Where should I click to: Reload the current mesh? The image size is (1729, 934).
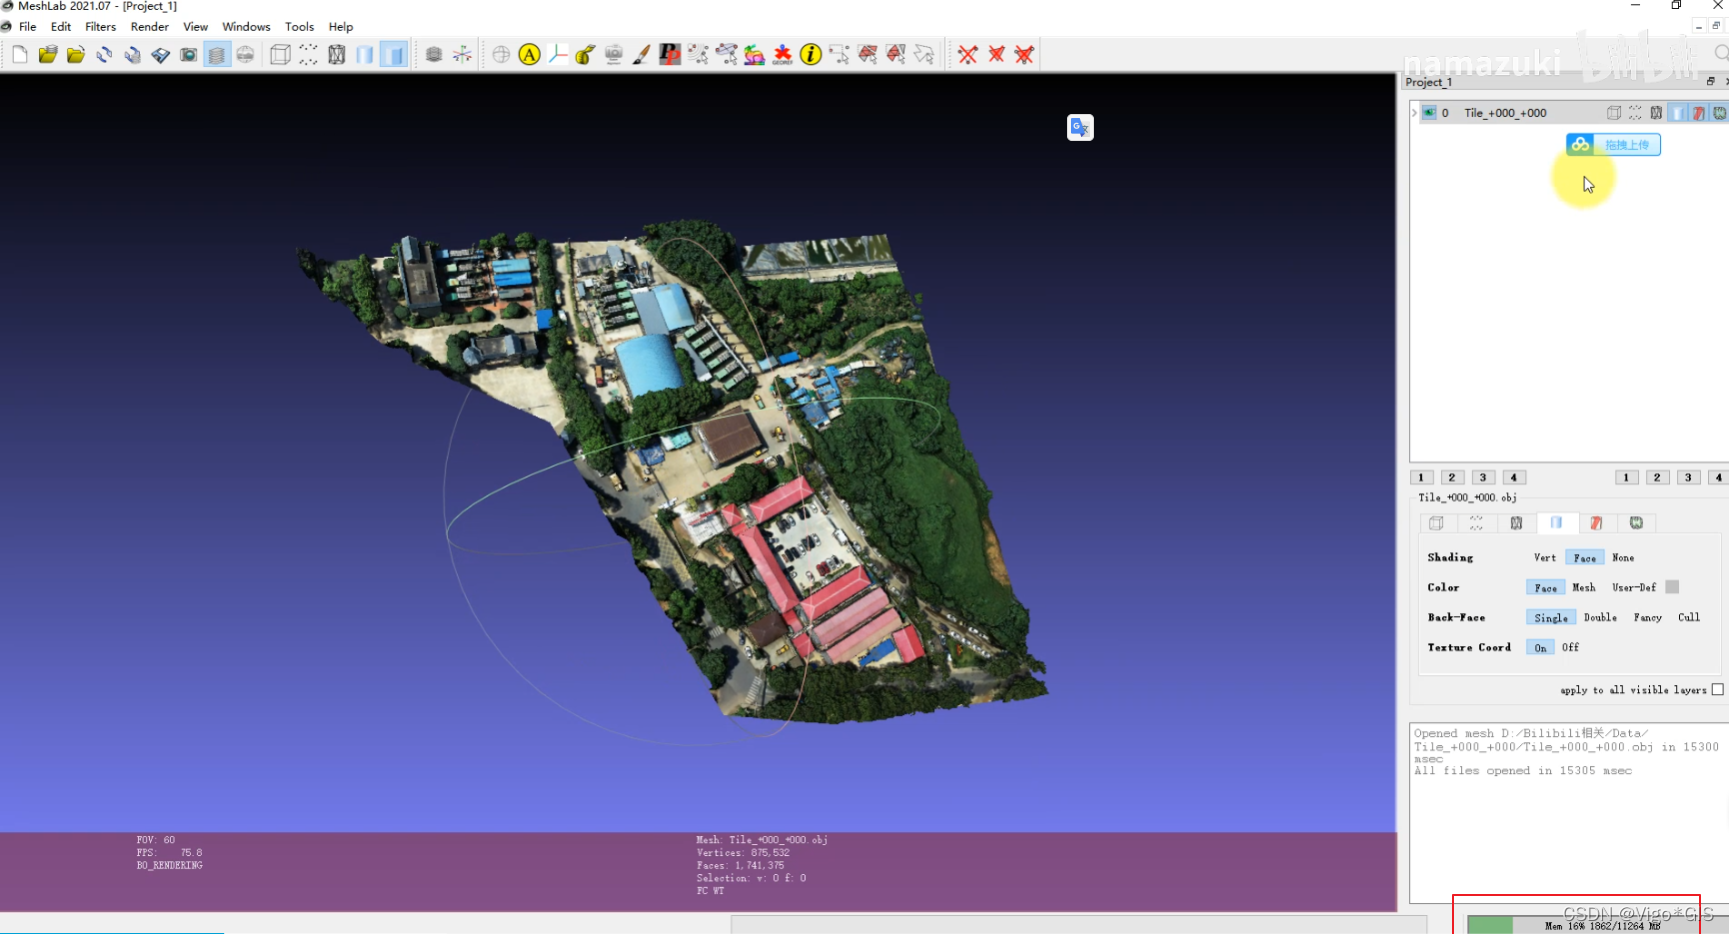[104, 55]
